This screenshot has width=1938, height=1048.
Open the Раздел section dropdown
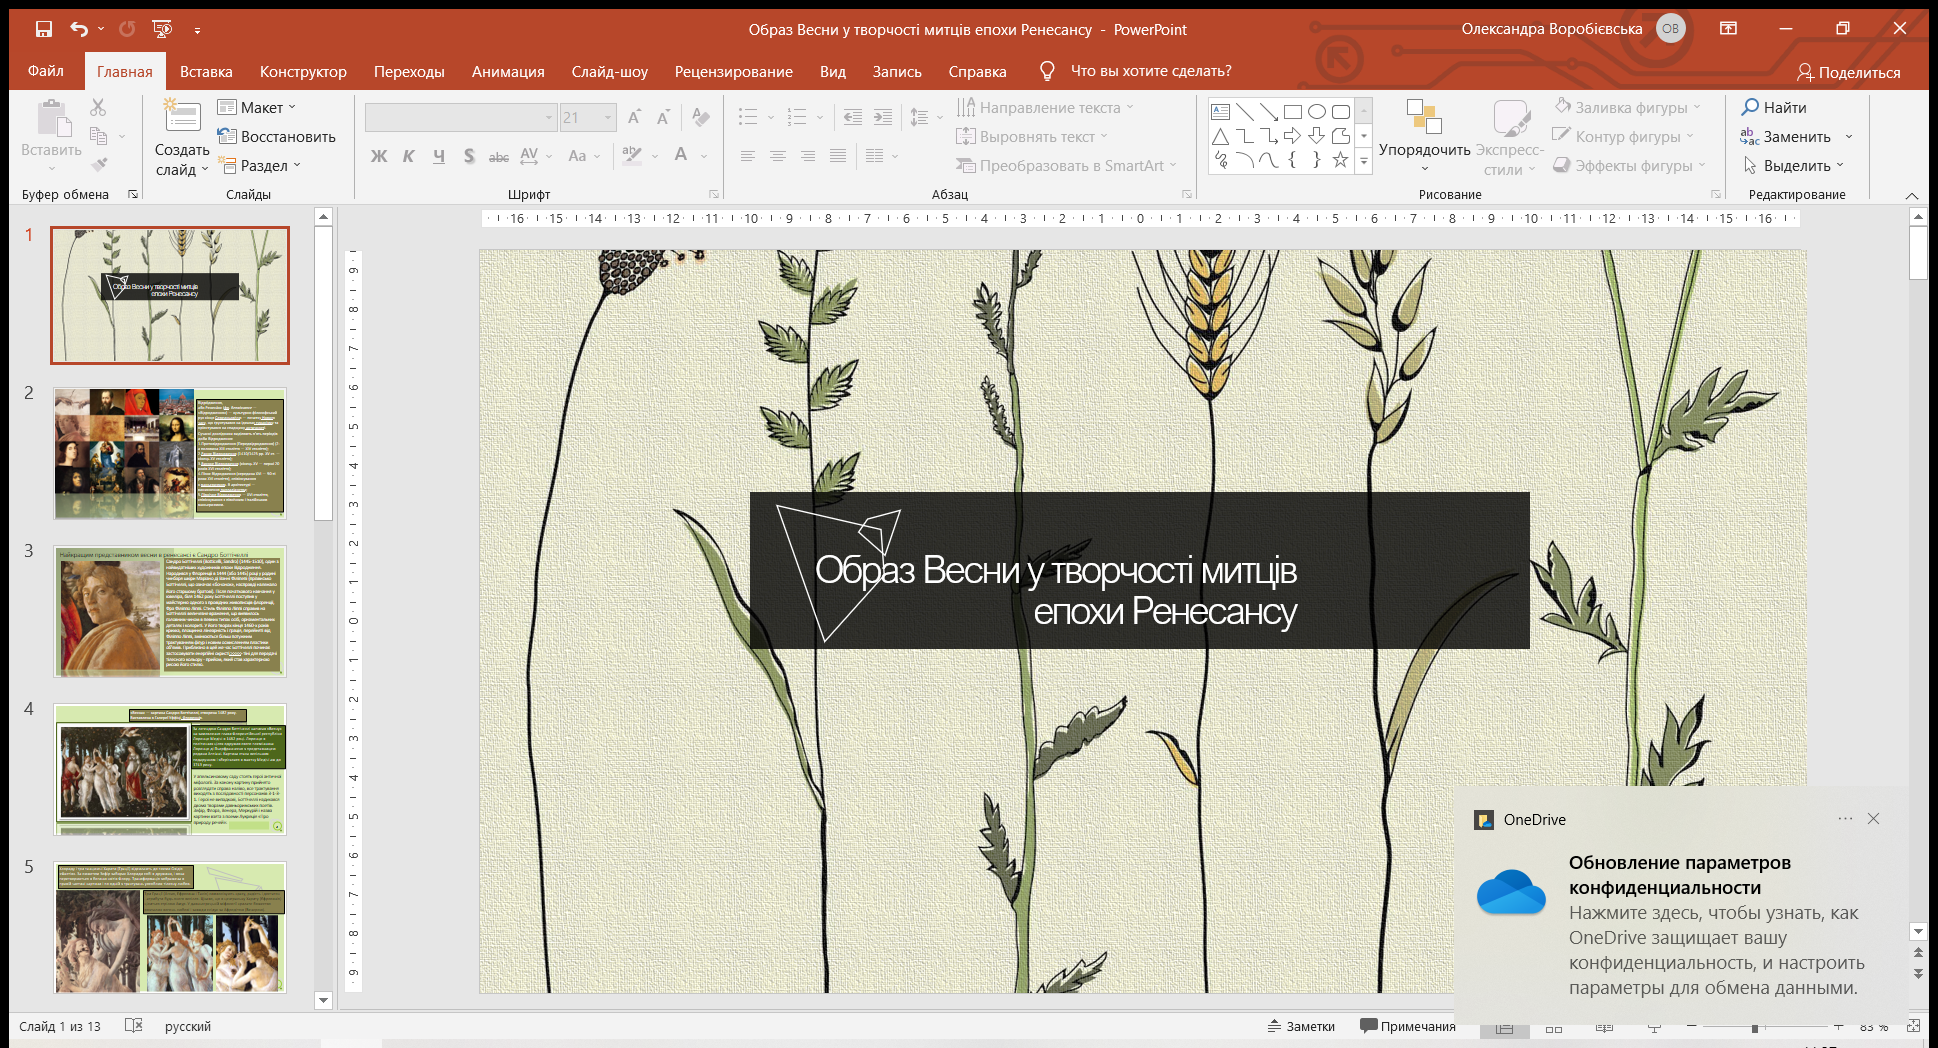pos(259,165)
